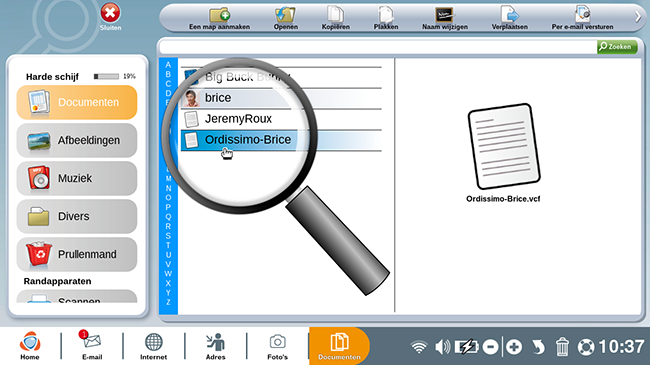Toggle the Wi-Fi status icon
Viewport: 650px width, 365px height.
419,347
